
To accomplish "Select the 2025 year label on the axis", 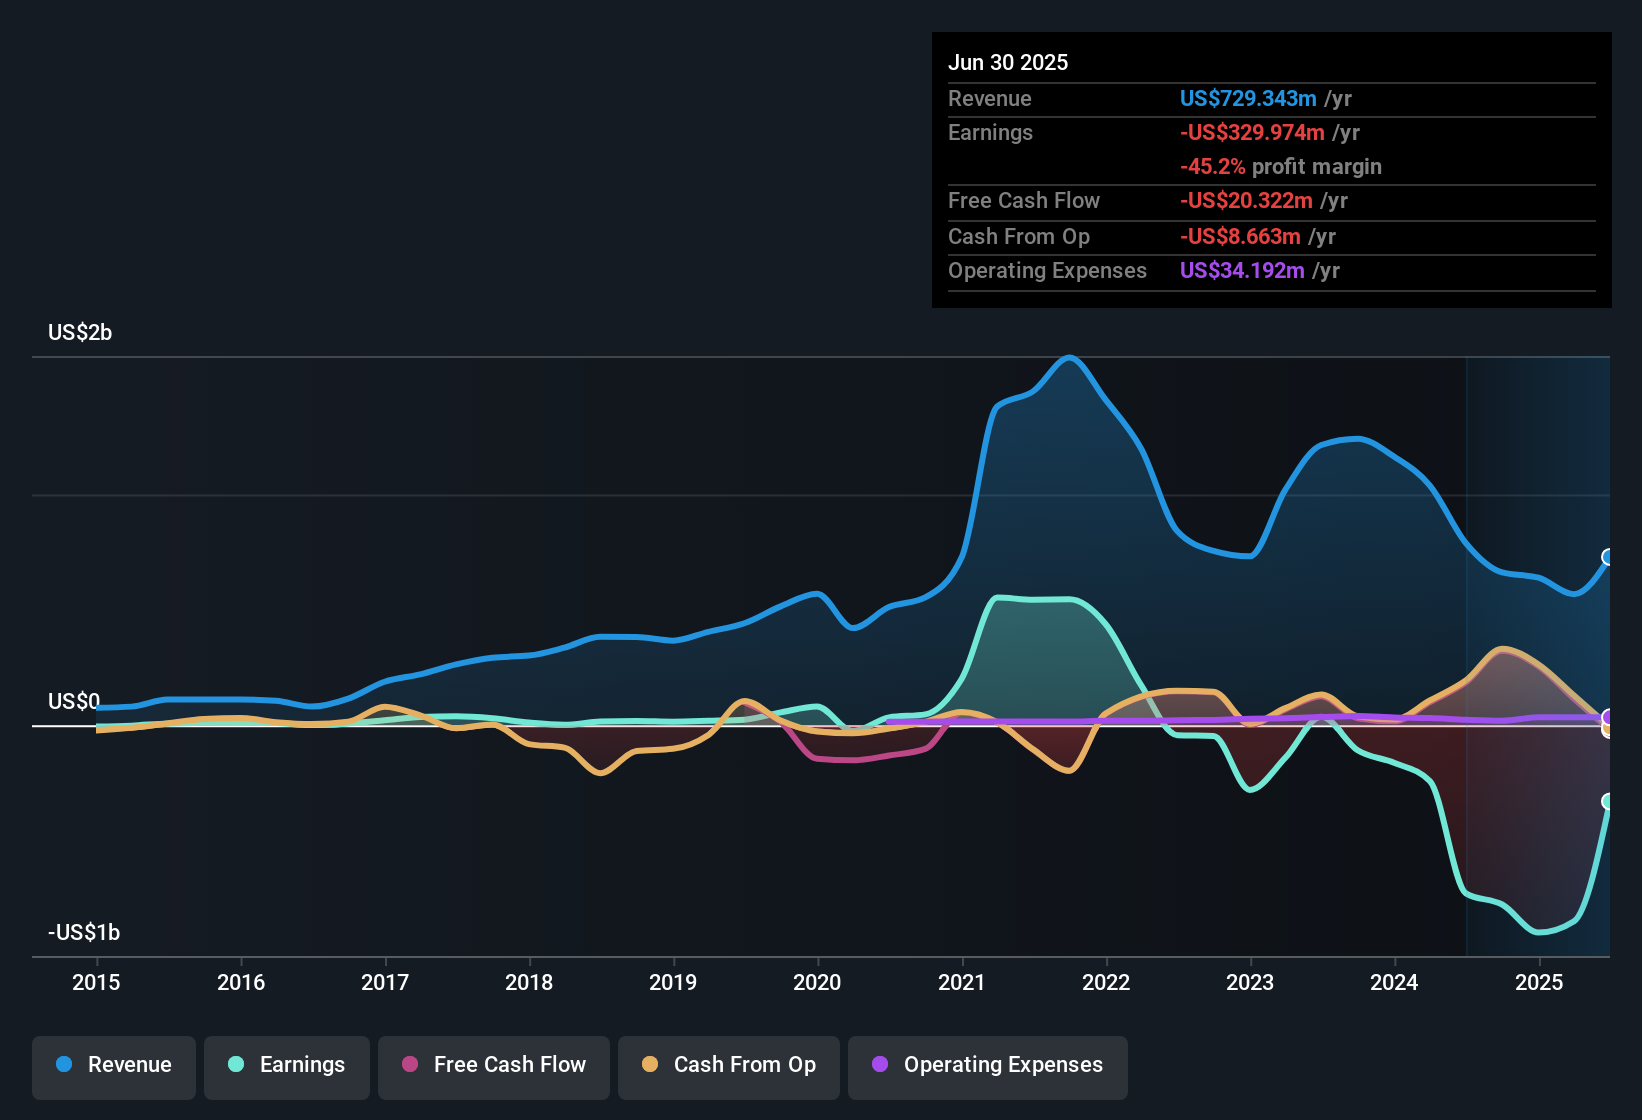I will click(x=1538, y=983).
